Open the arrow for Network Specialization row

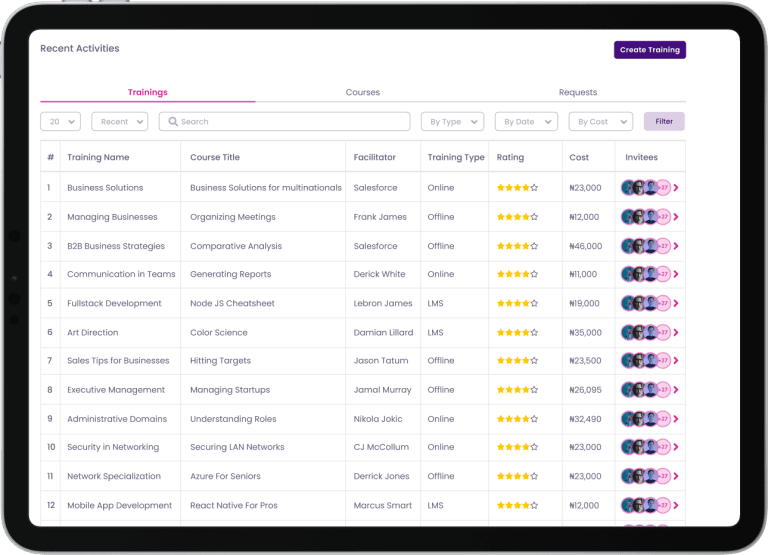[x=676, y=477]
